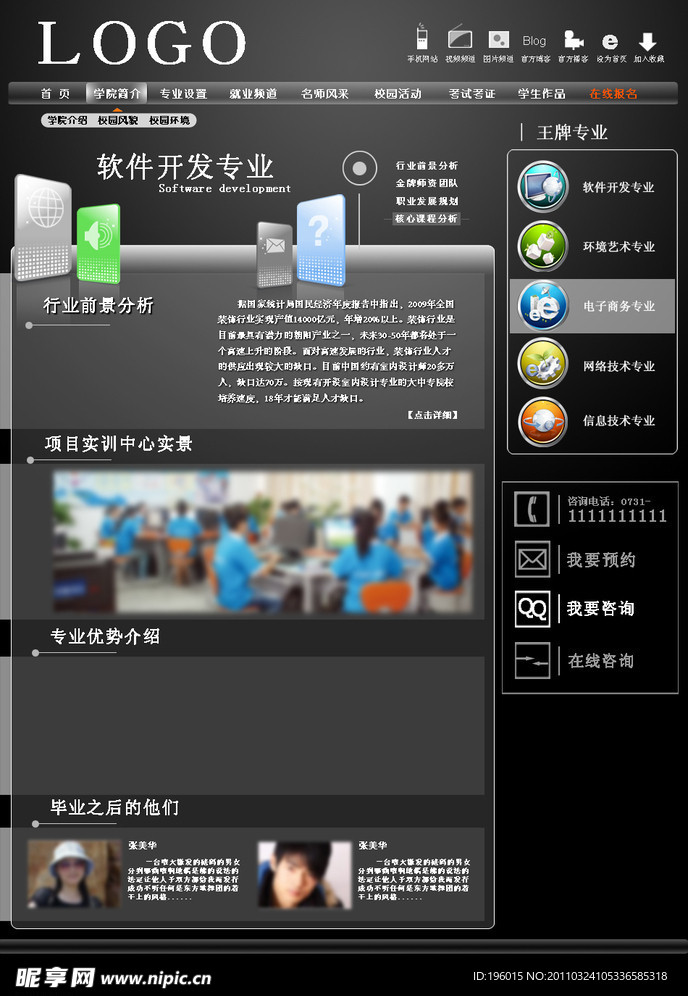This screenshot has width=688, height=996.
Task: Click the orange information technology major icon (信息技术专业)
Action: 543,421
